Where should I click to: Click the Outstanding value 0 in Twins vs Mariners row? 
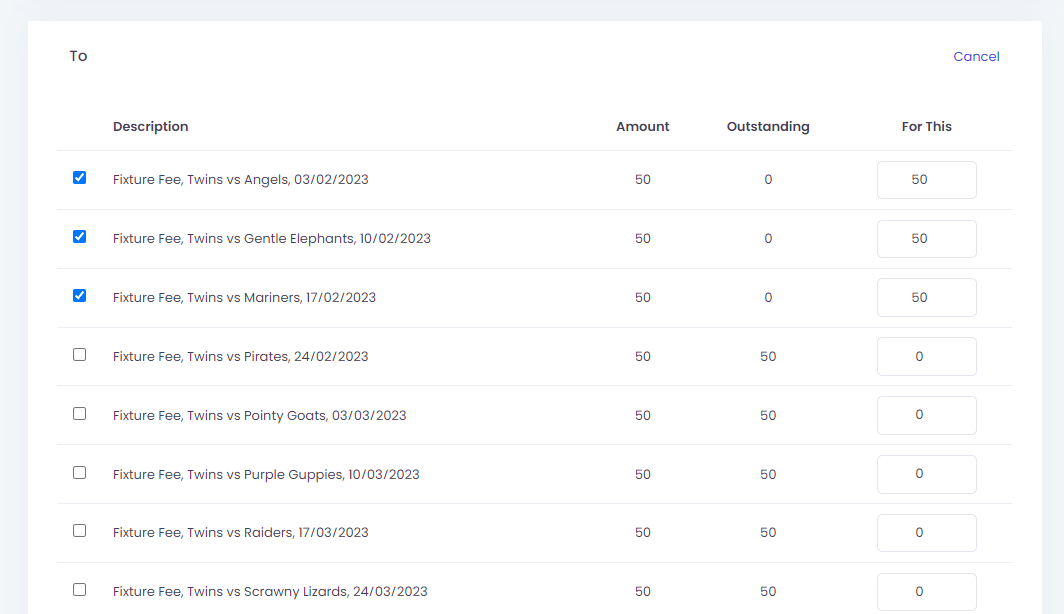[x=768, y=297]
